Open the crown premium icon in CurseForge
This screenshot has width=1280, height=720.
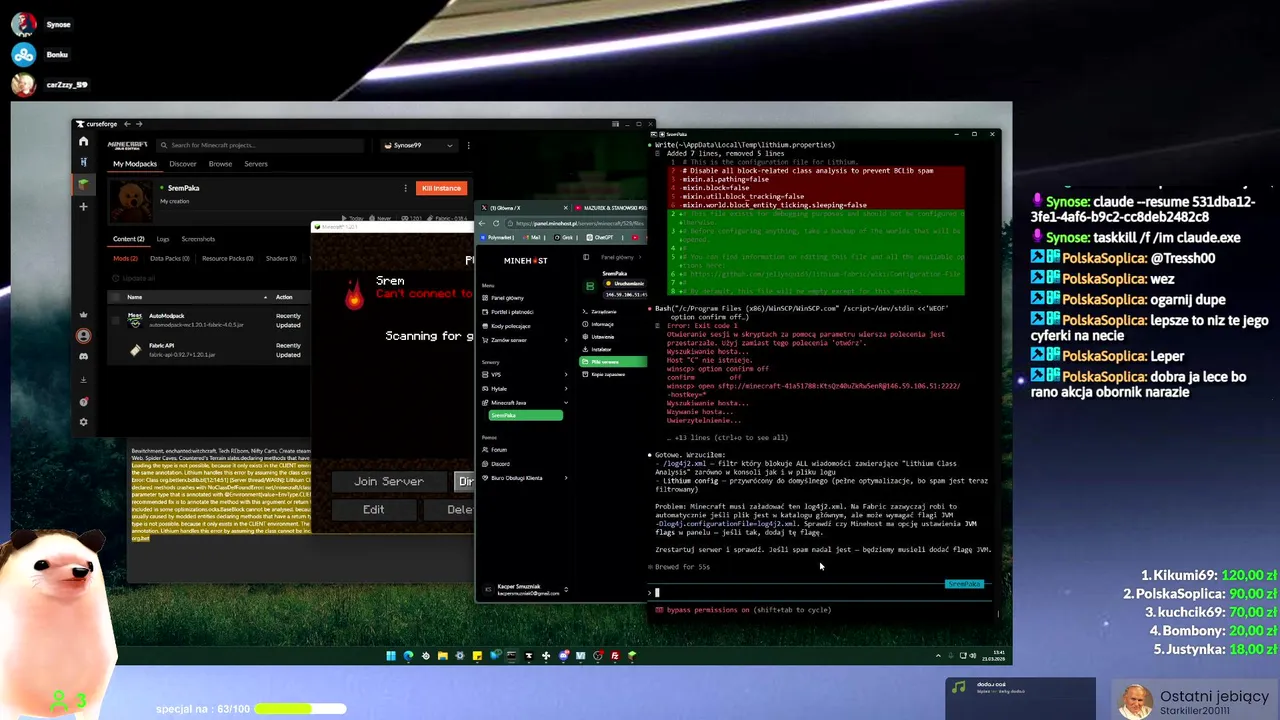coord(84,314)
